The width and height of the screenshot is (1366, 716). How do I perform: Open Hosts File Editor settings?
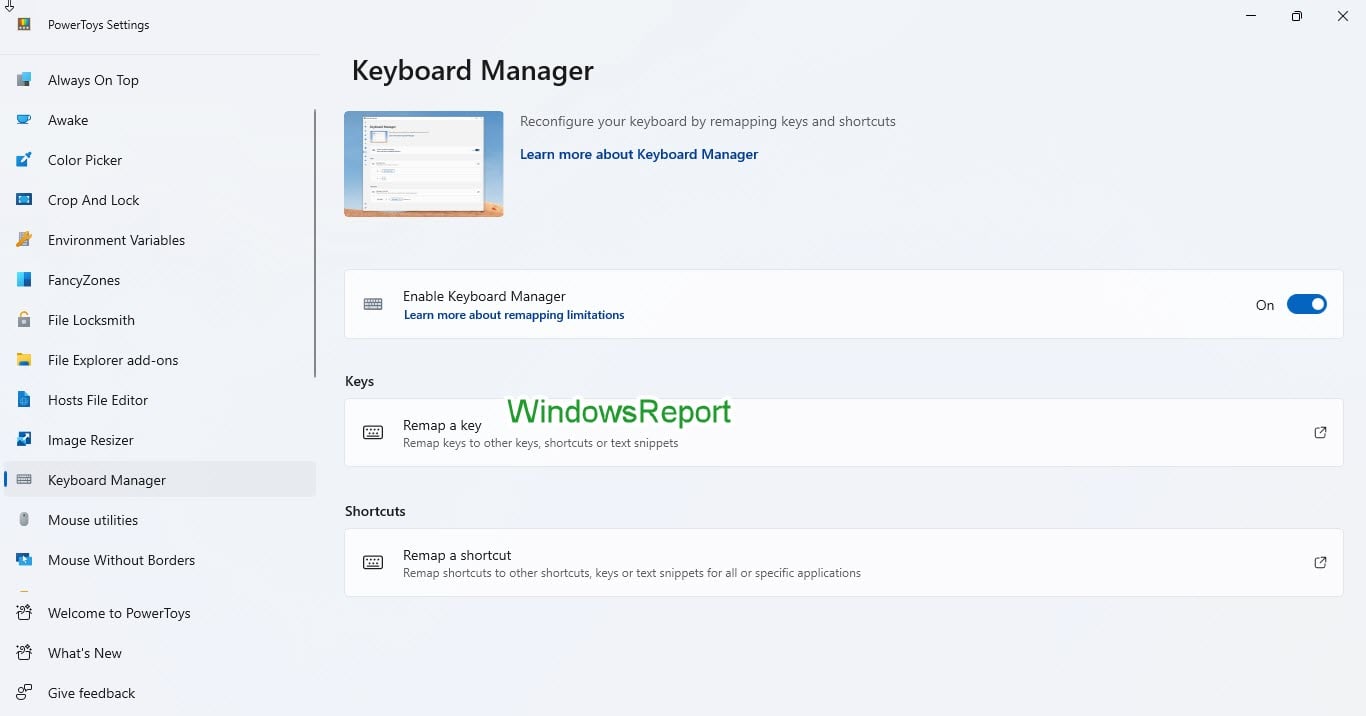(160, 400)
